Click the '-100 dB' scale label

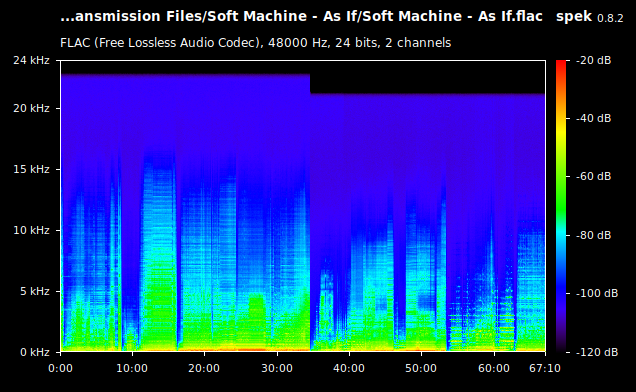(597, 293)
